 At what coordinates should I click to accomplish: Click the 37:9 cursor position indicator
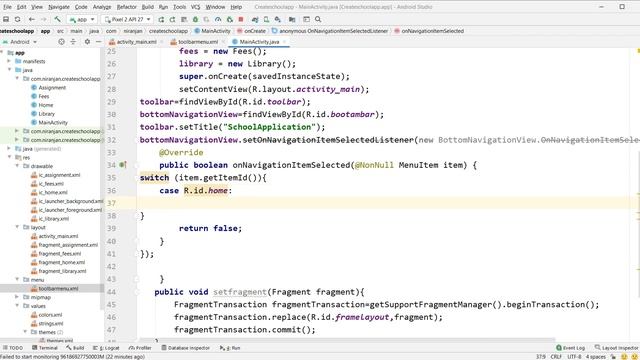(x=540, y=357)
